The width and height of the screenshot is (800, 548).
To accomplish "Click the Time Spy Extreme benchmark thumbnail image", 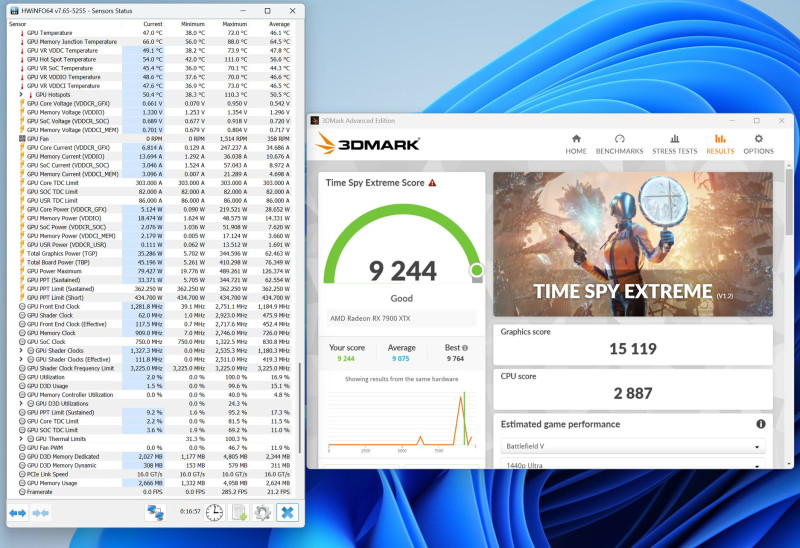I will 633,244.
